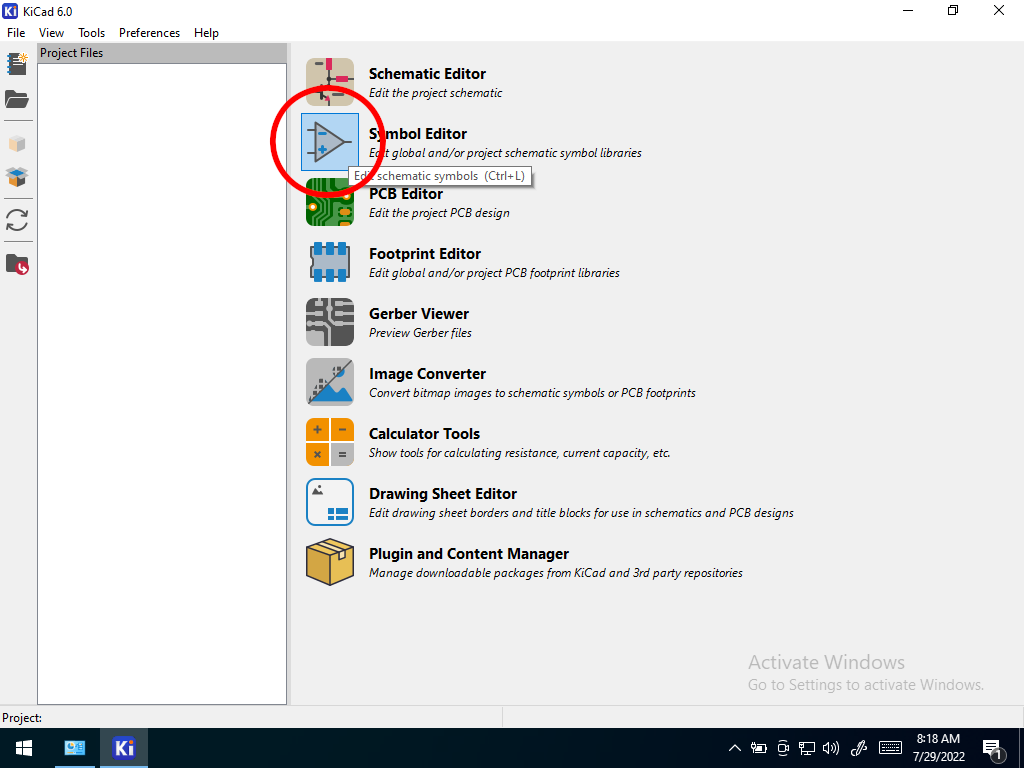Click the Calculator Tools title text
Image resolution: width=1024 pixels, height=768 pixels.
[424, 434]
